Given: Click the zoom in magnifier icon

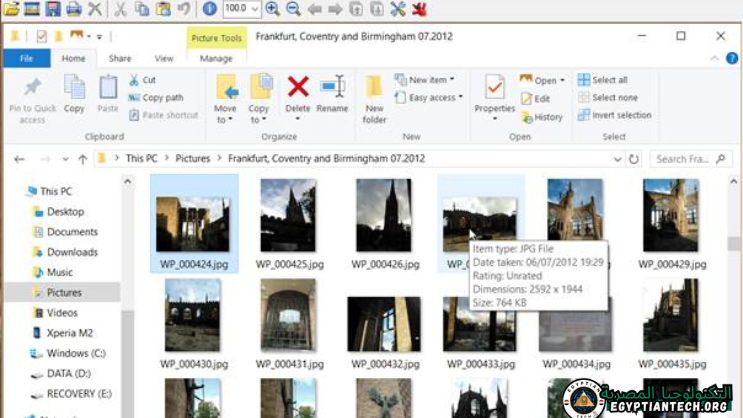Looking at the screenshot, I should coord(272,9).
